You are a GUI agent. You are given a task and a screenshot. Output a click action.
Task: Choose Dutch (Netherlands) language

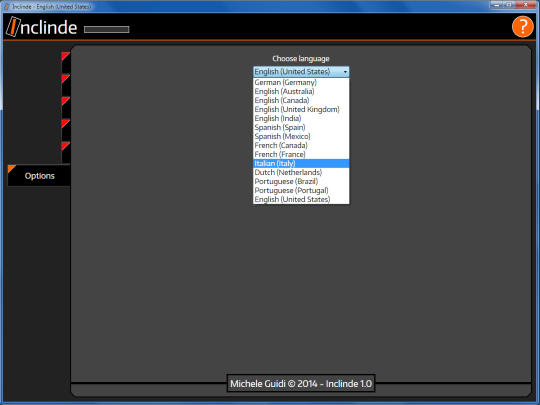tap(301, 172)
